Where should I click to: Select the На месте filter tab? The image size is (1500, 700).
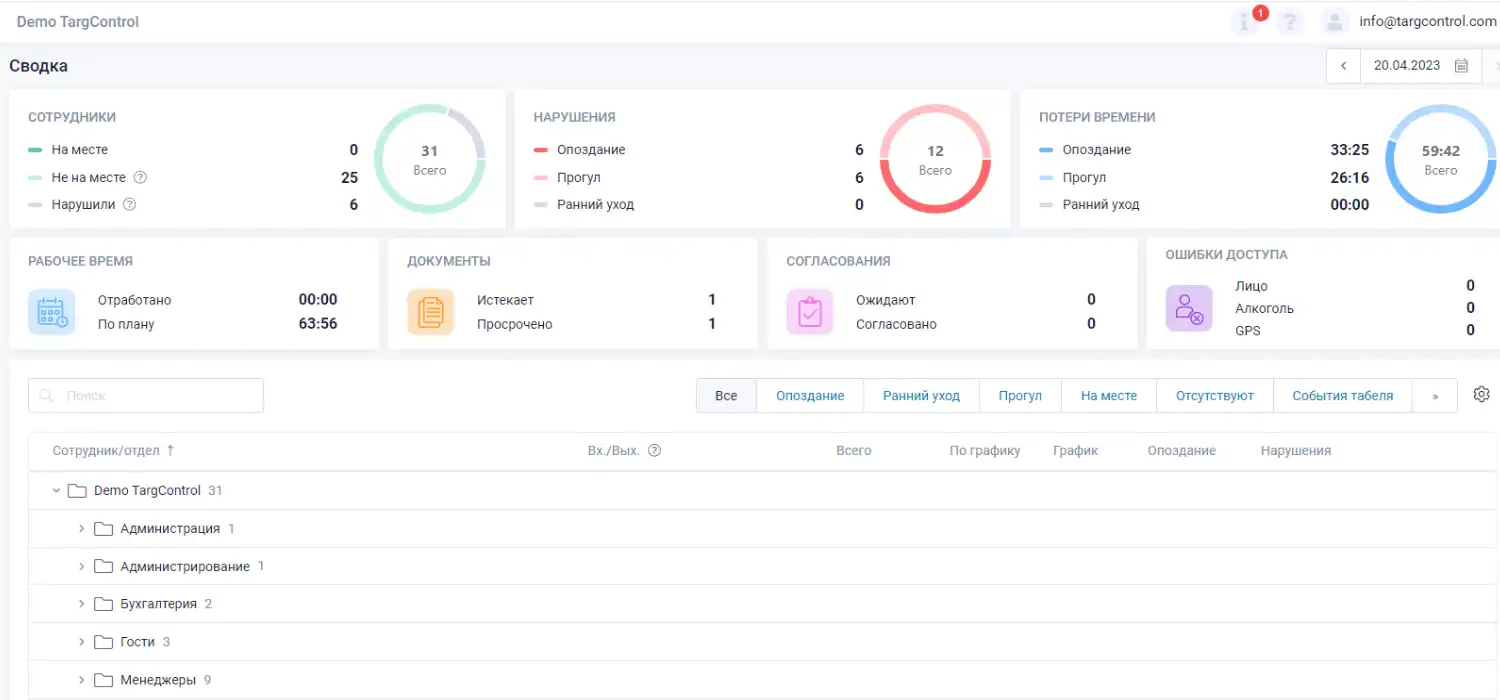click(x=1109, y=396)
